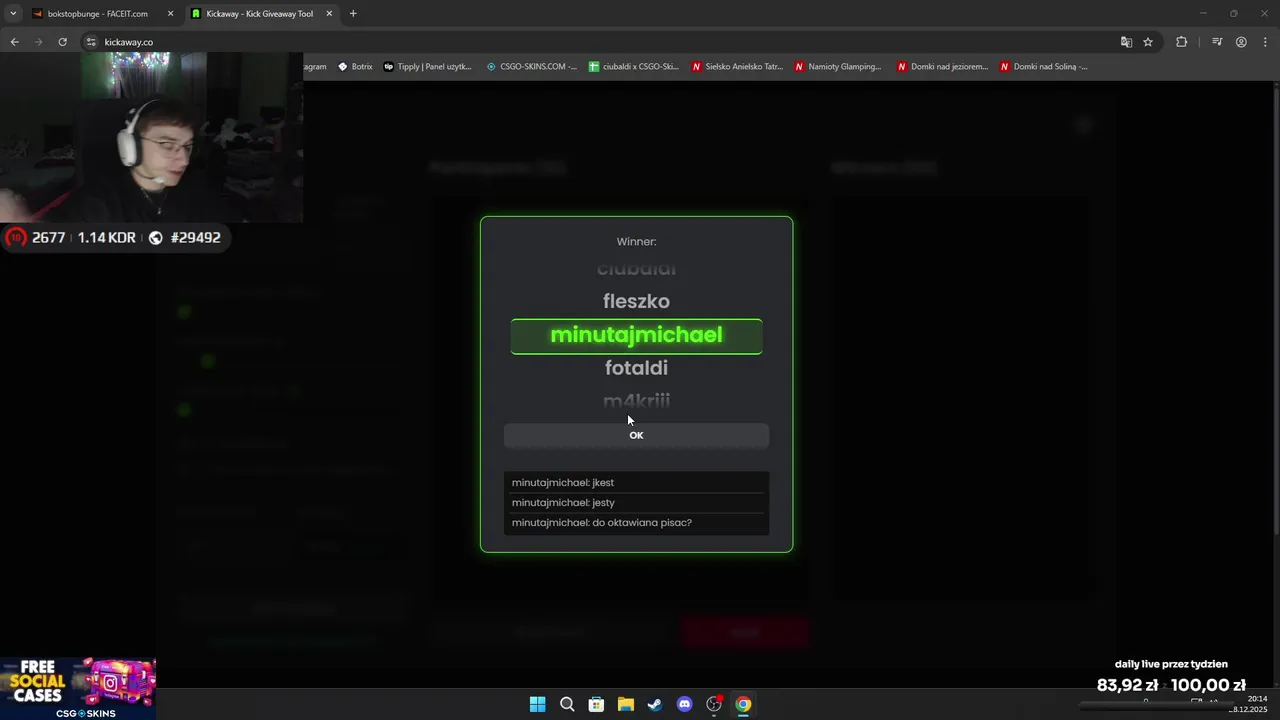The width and height of the screenshot is (1280, 720).
Task: Open the browser extensions puzzle icon
Action: [x=1181, y=42]
